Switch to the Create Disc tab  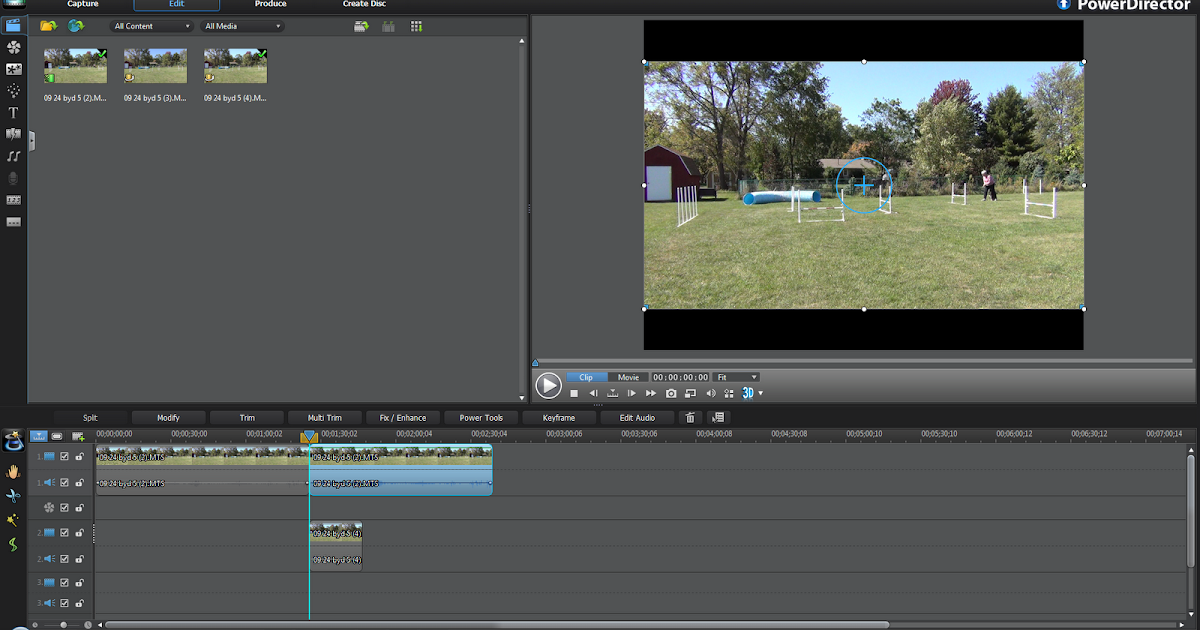click(364, 4)
